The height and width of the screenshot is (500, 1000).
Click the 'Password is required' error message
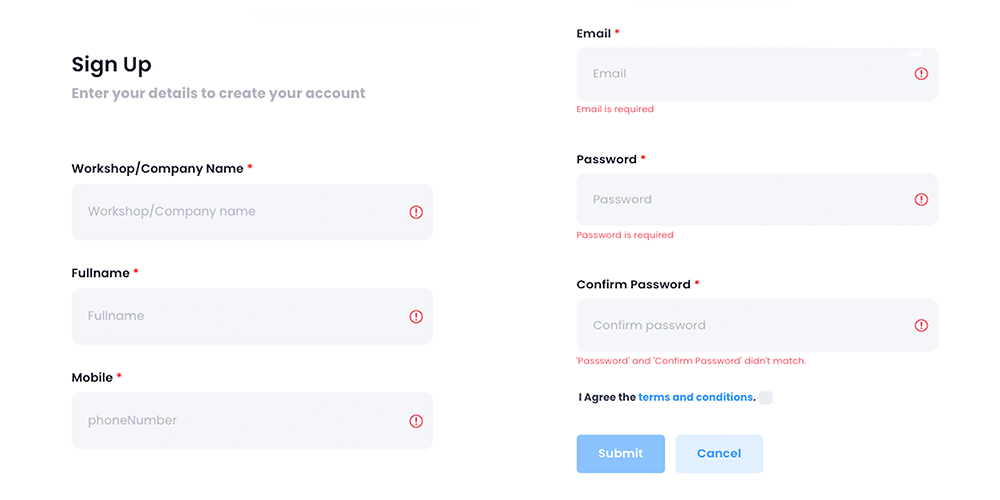[625, 235]
